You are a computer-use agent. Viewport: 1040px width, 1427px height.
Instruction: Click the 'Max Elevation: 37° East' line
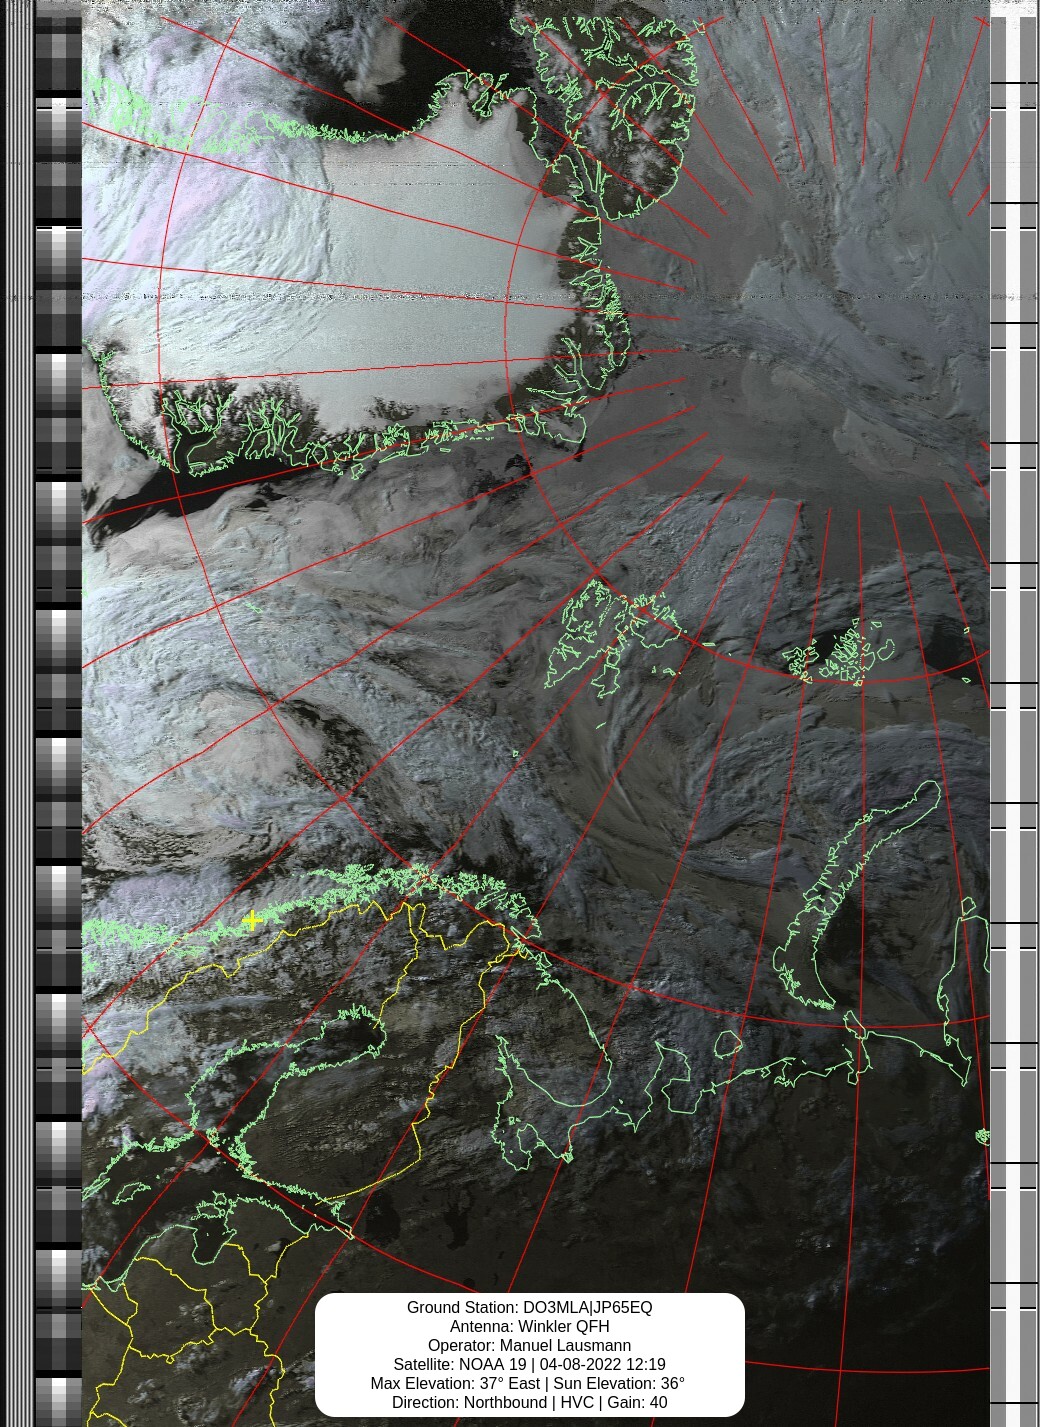529,1383
